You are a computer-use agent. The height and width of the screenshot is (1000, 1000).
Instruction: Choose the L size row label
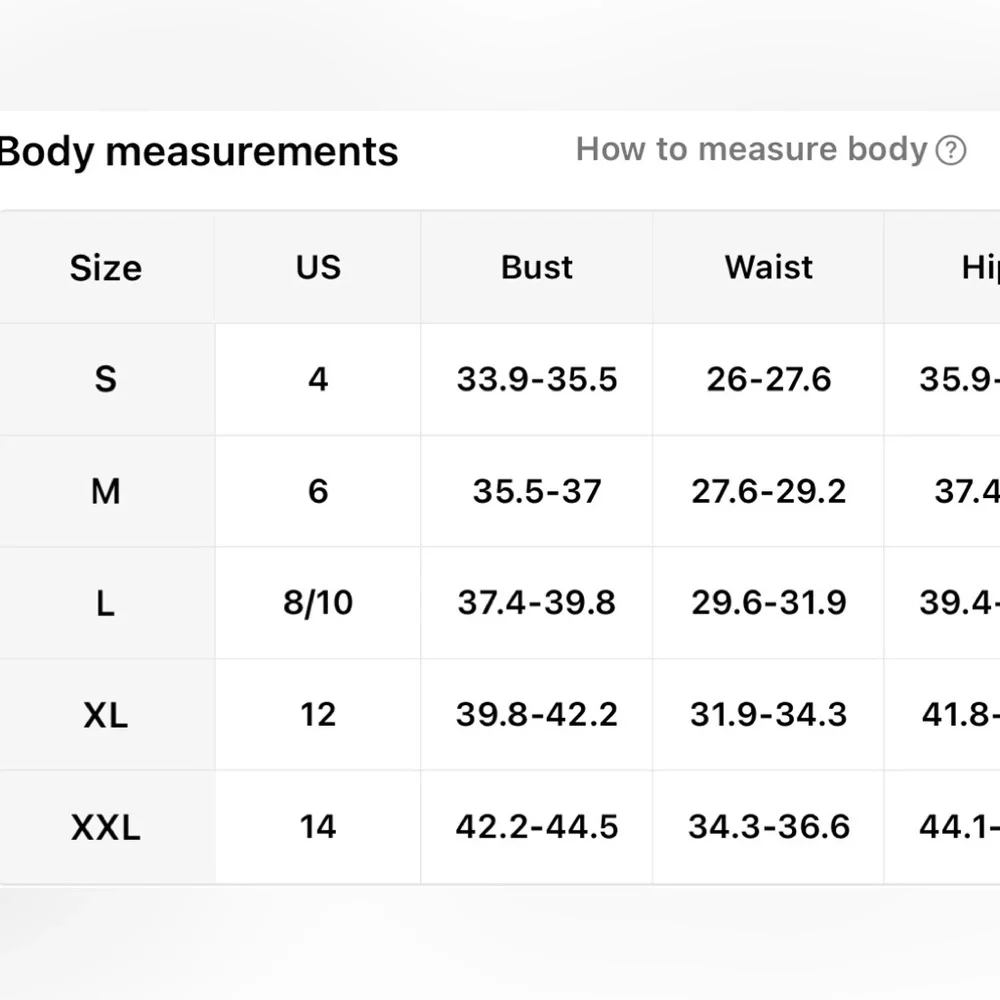(x=106, y=603)
